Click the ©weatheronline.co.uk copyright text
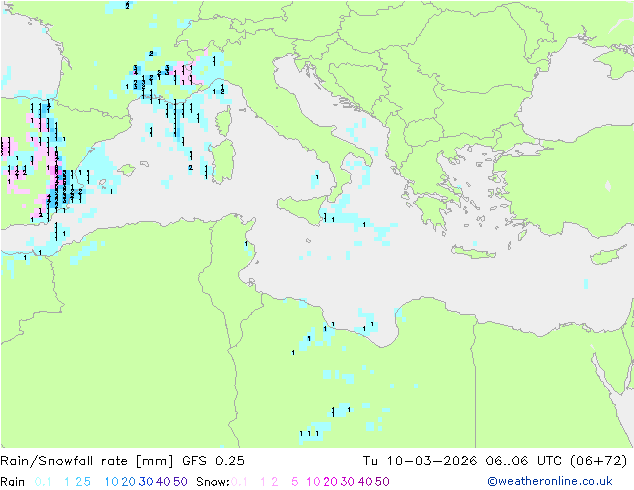This screenshot has height=490, width=634. coord(550,481)
